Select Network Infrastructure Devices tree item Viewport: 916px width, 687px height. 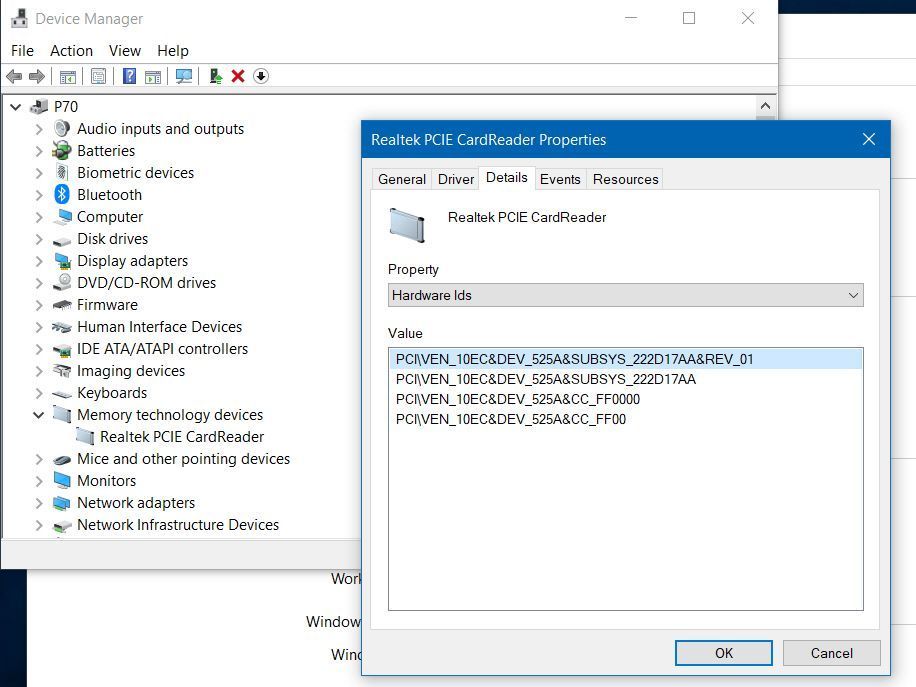point(178,525)
